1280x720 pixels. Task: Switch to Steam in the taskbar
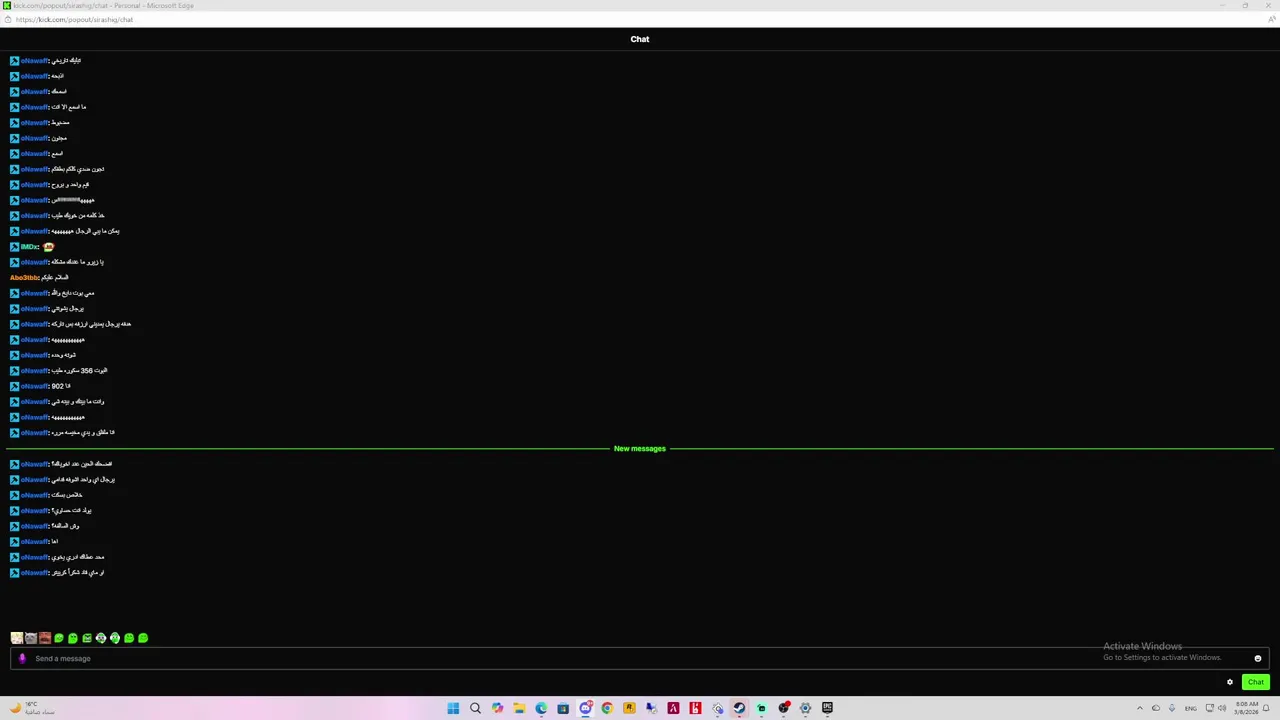[739, 708]
